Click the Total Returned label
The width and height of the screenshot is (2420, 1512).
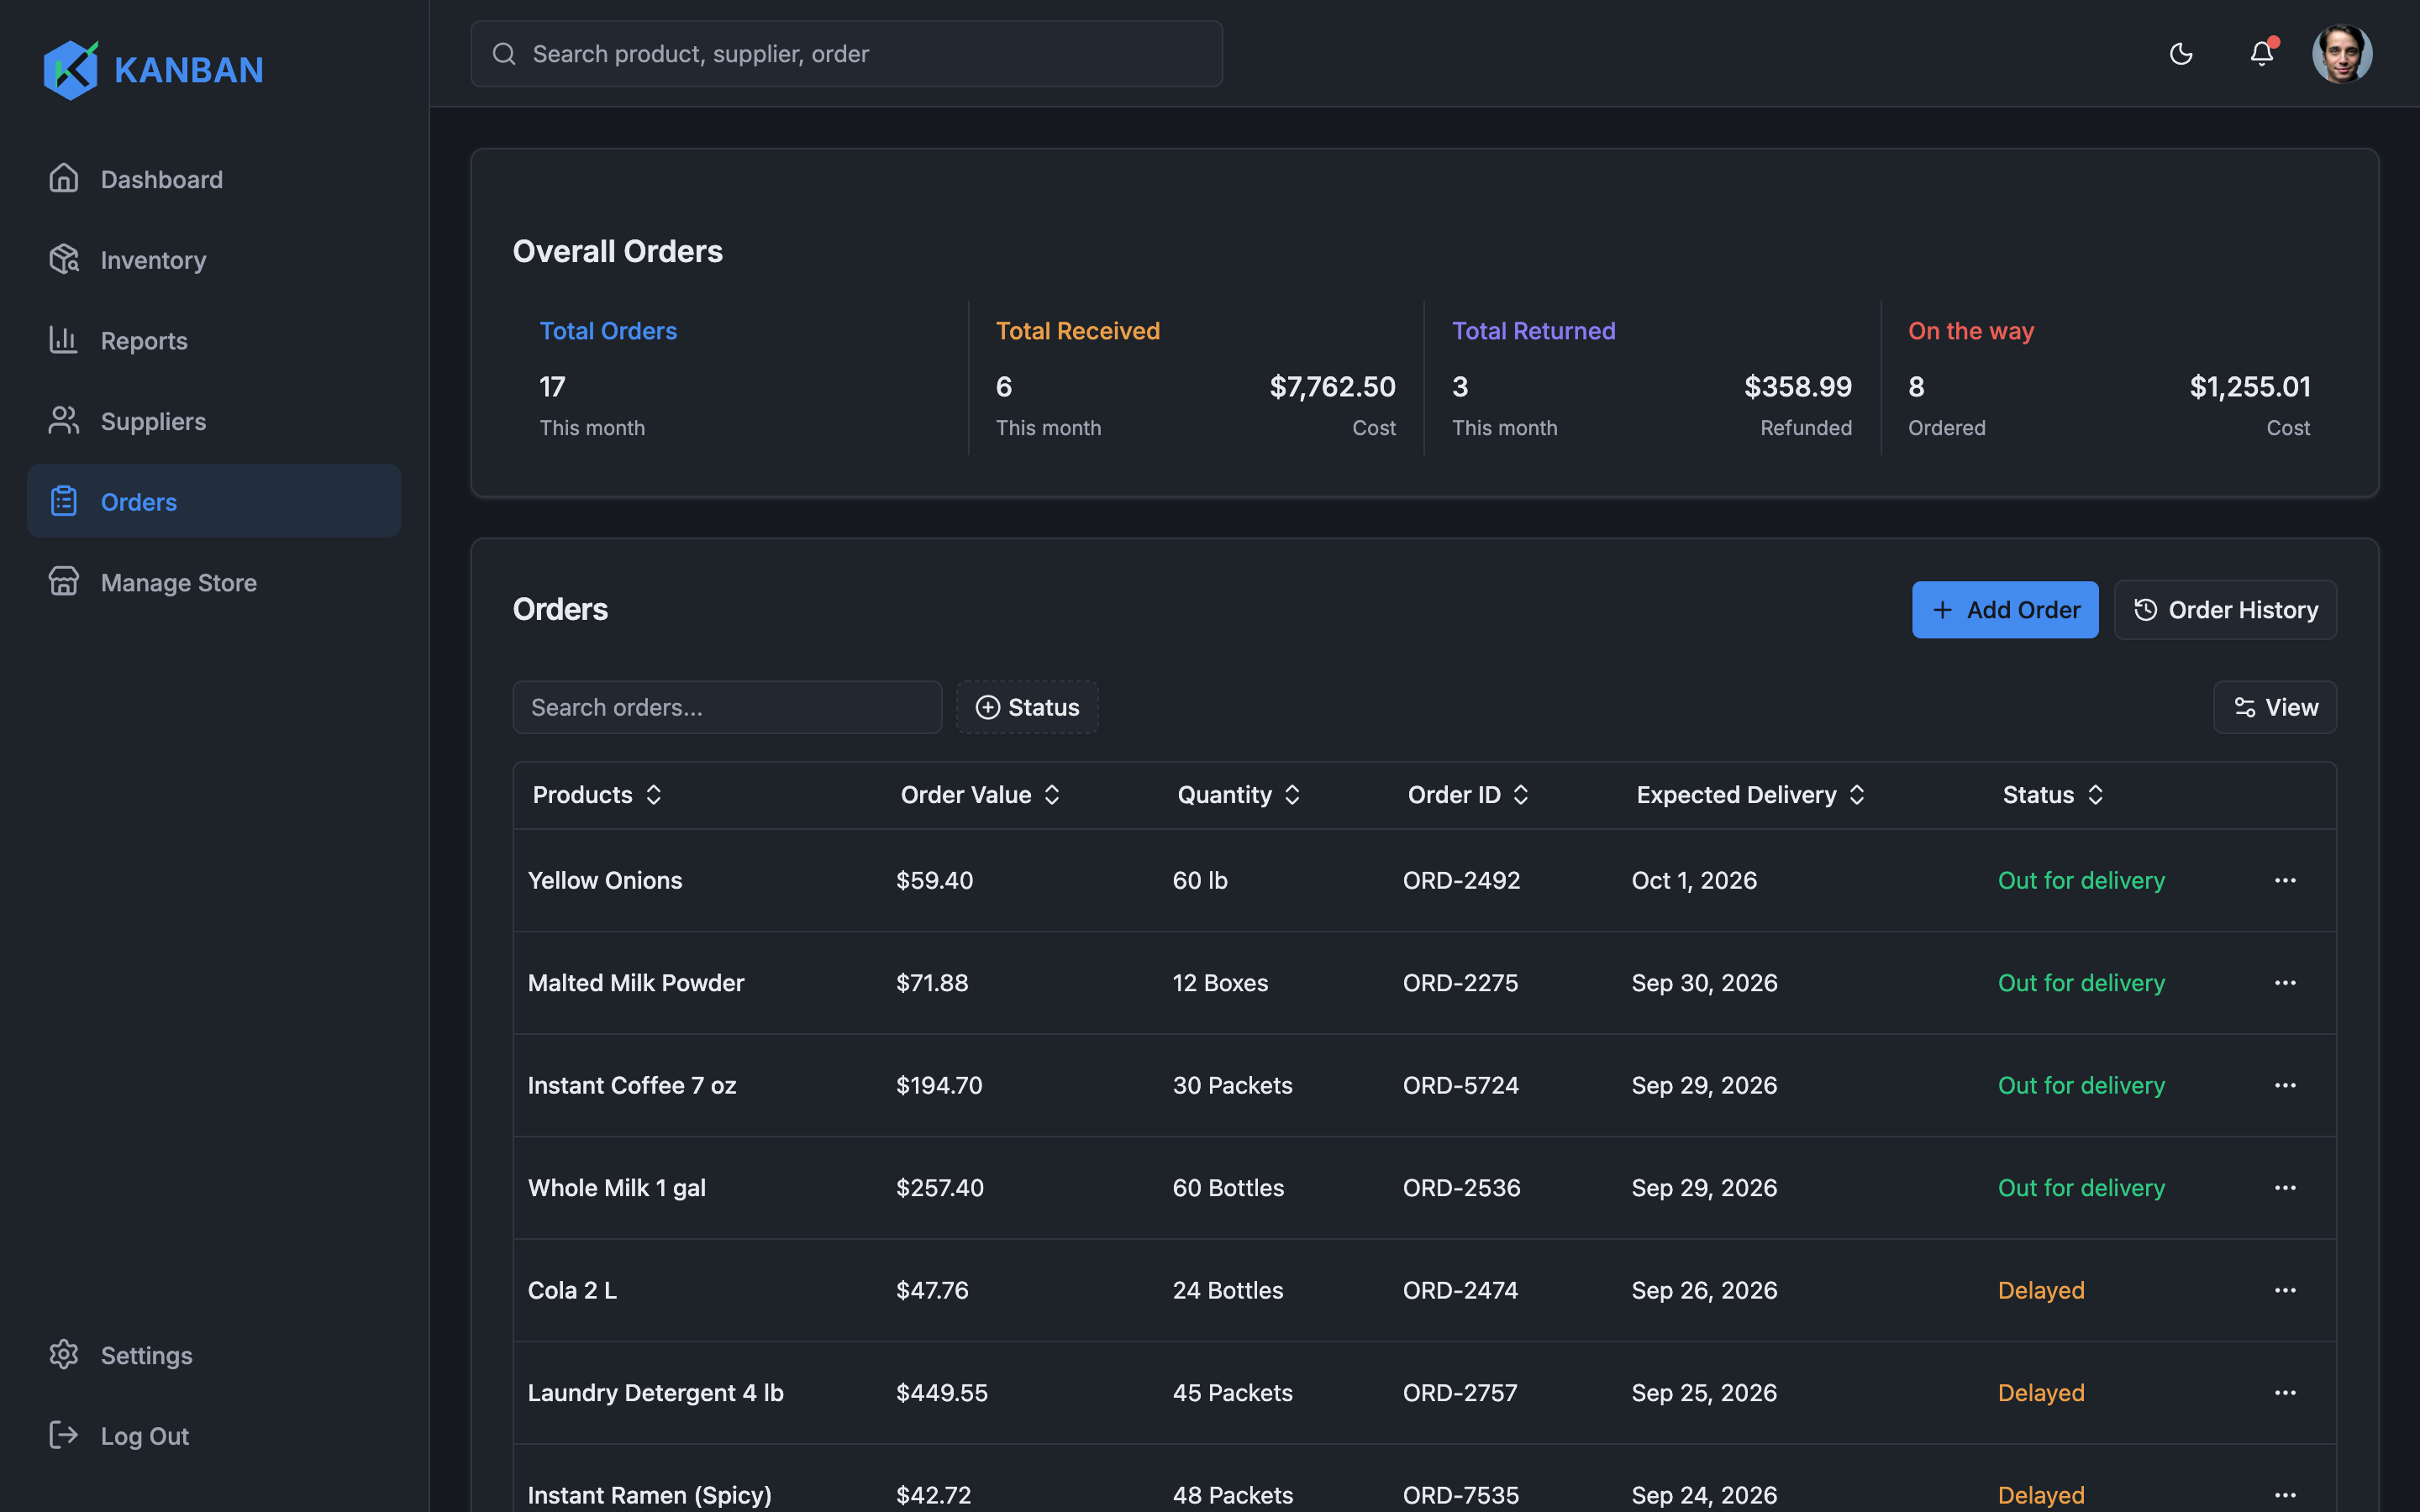[x=1533, y=331]
